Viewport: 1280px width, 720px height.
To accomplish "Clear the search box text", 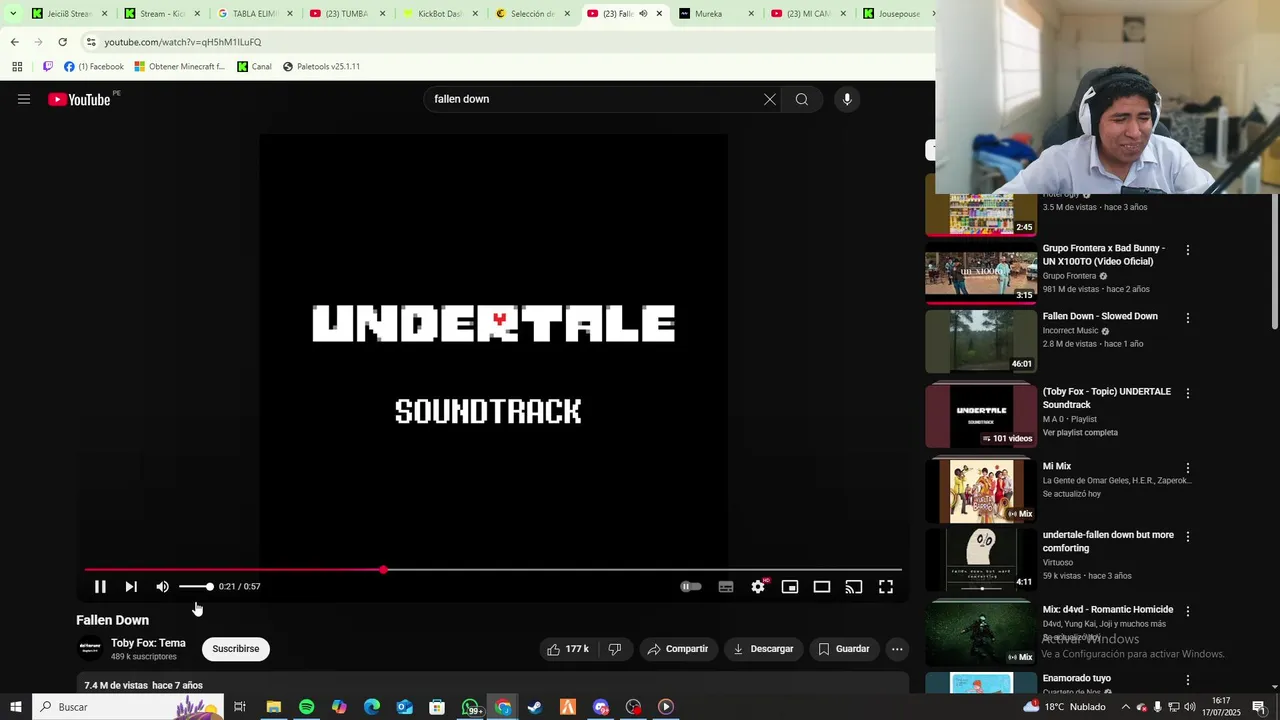I will pyautogui.click(x=770, y=99).
